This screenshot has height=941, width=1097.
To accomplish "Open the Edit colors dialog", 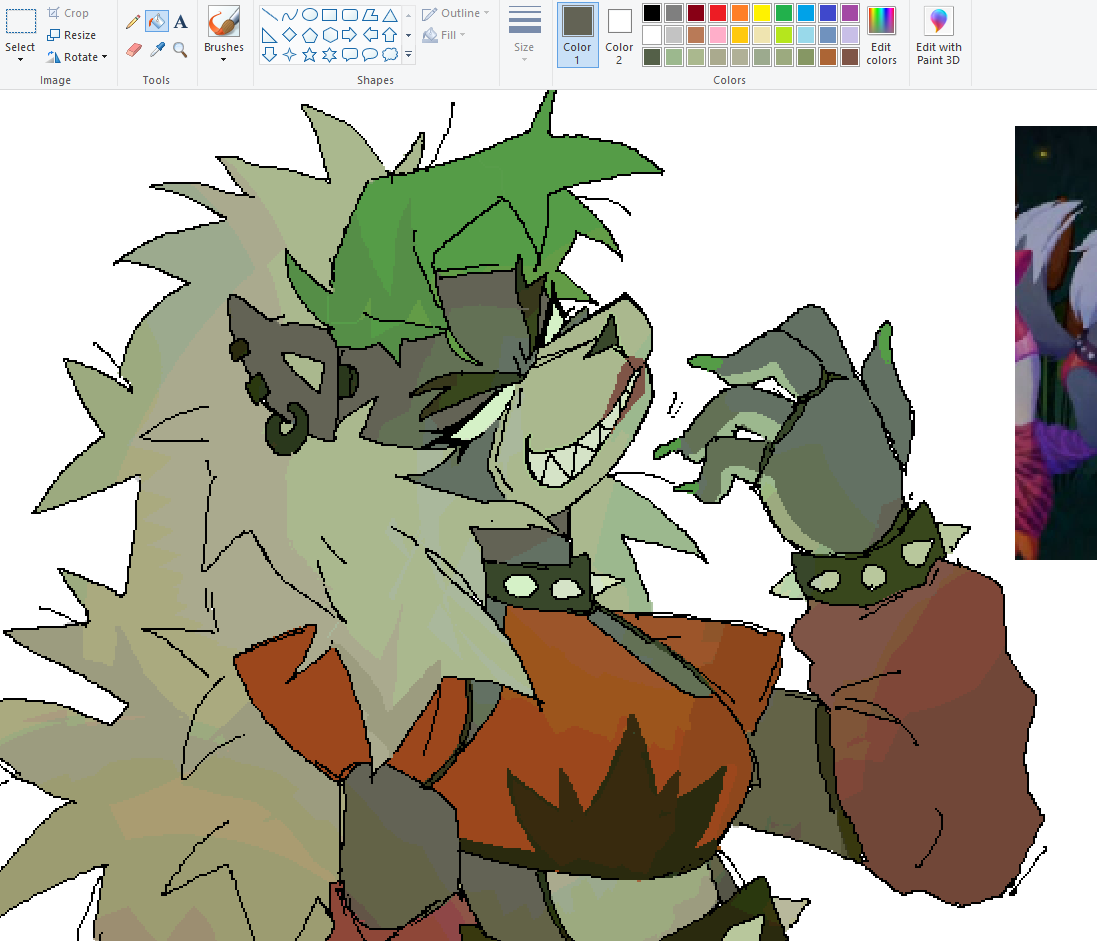I will coord(882,35).
